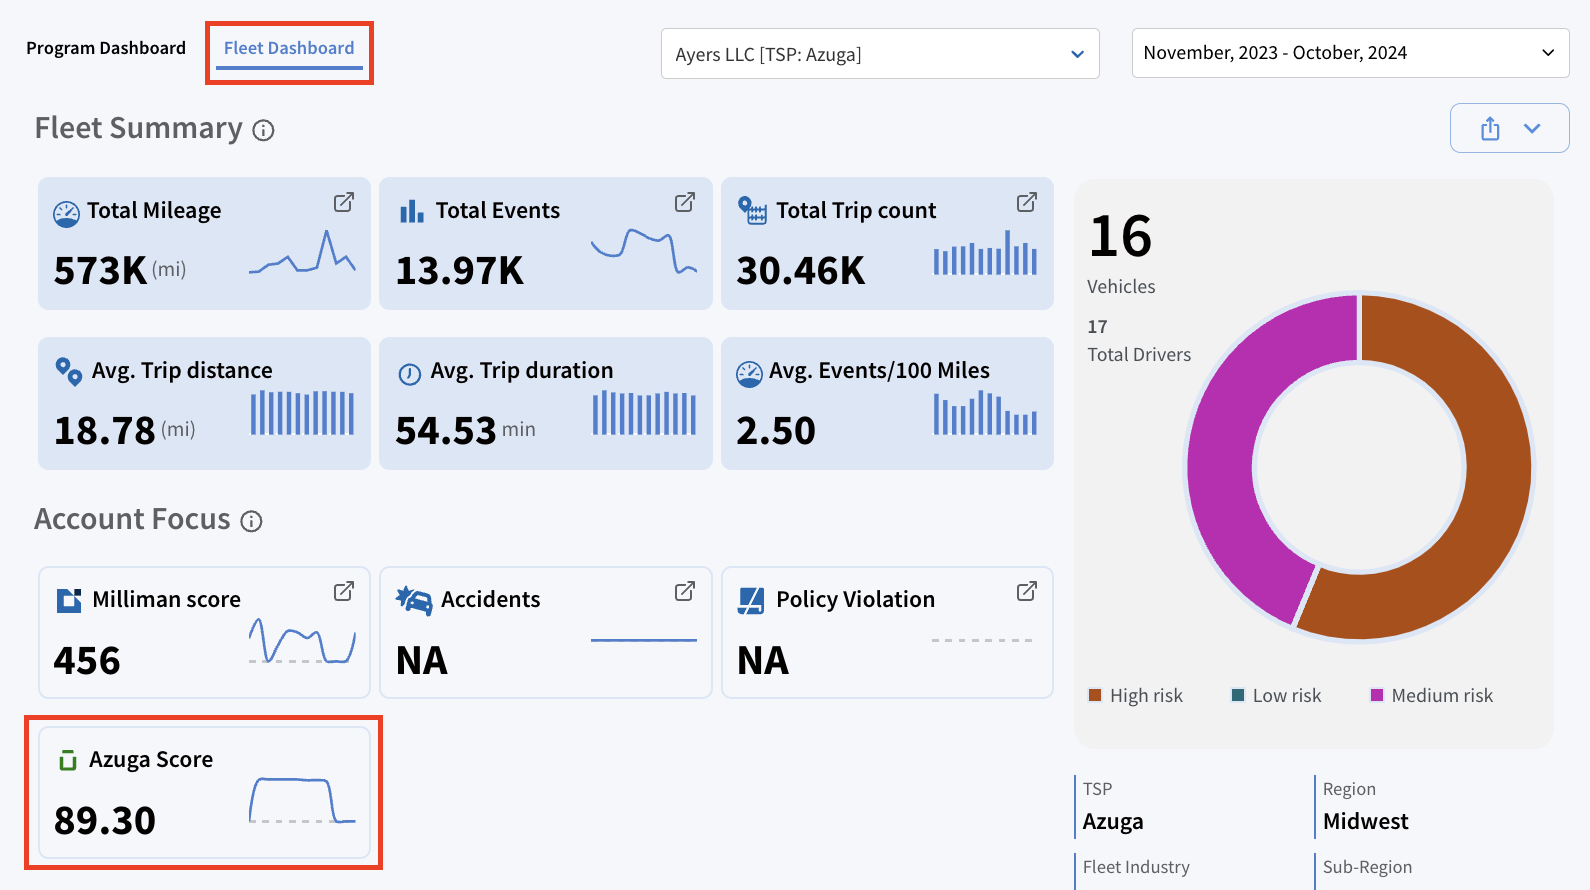Click Account Focus info icon
This screenshot has height=890, width=1590.
252,521
